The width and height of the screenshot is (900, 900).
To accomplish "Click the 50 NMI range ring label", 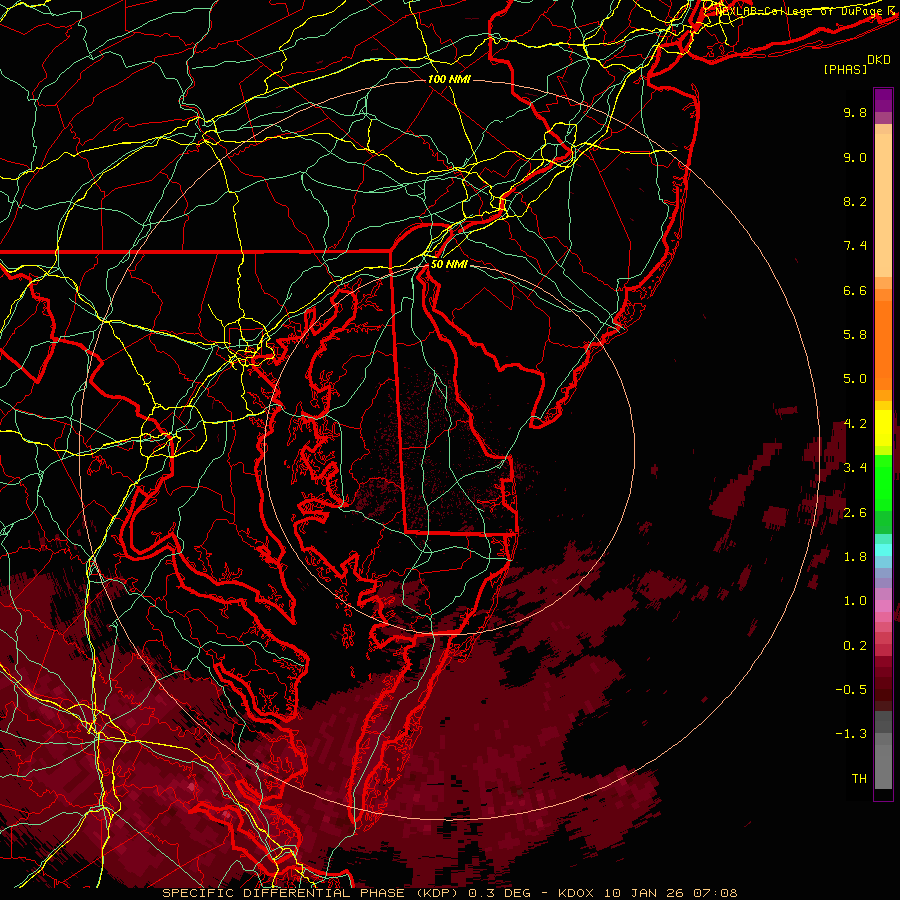I will point(449,264).
